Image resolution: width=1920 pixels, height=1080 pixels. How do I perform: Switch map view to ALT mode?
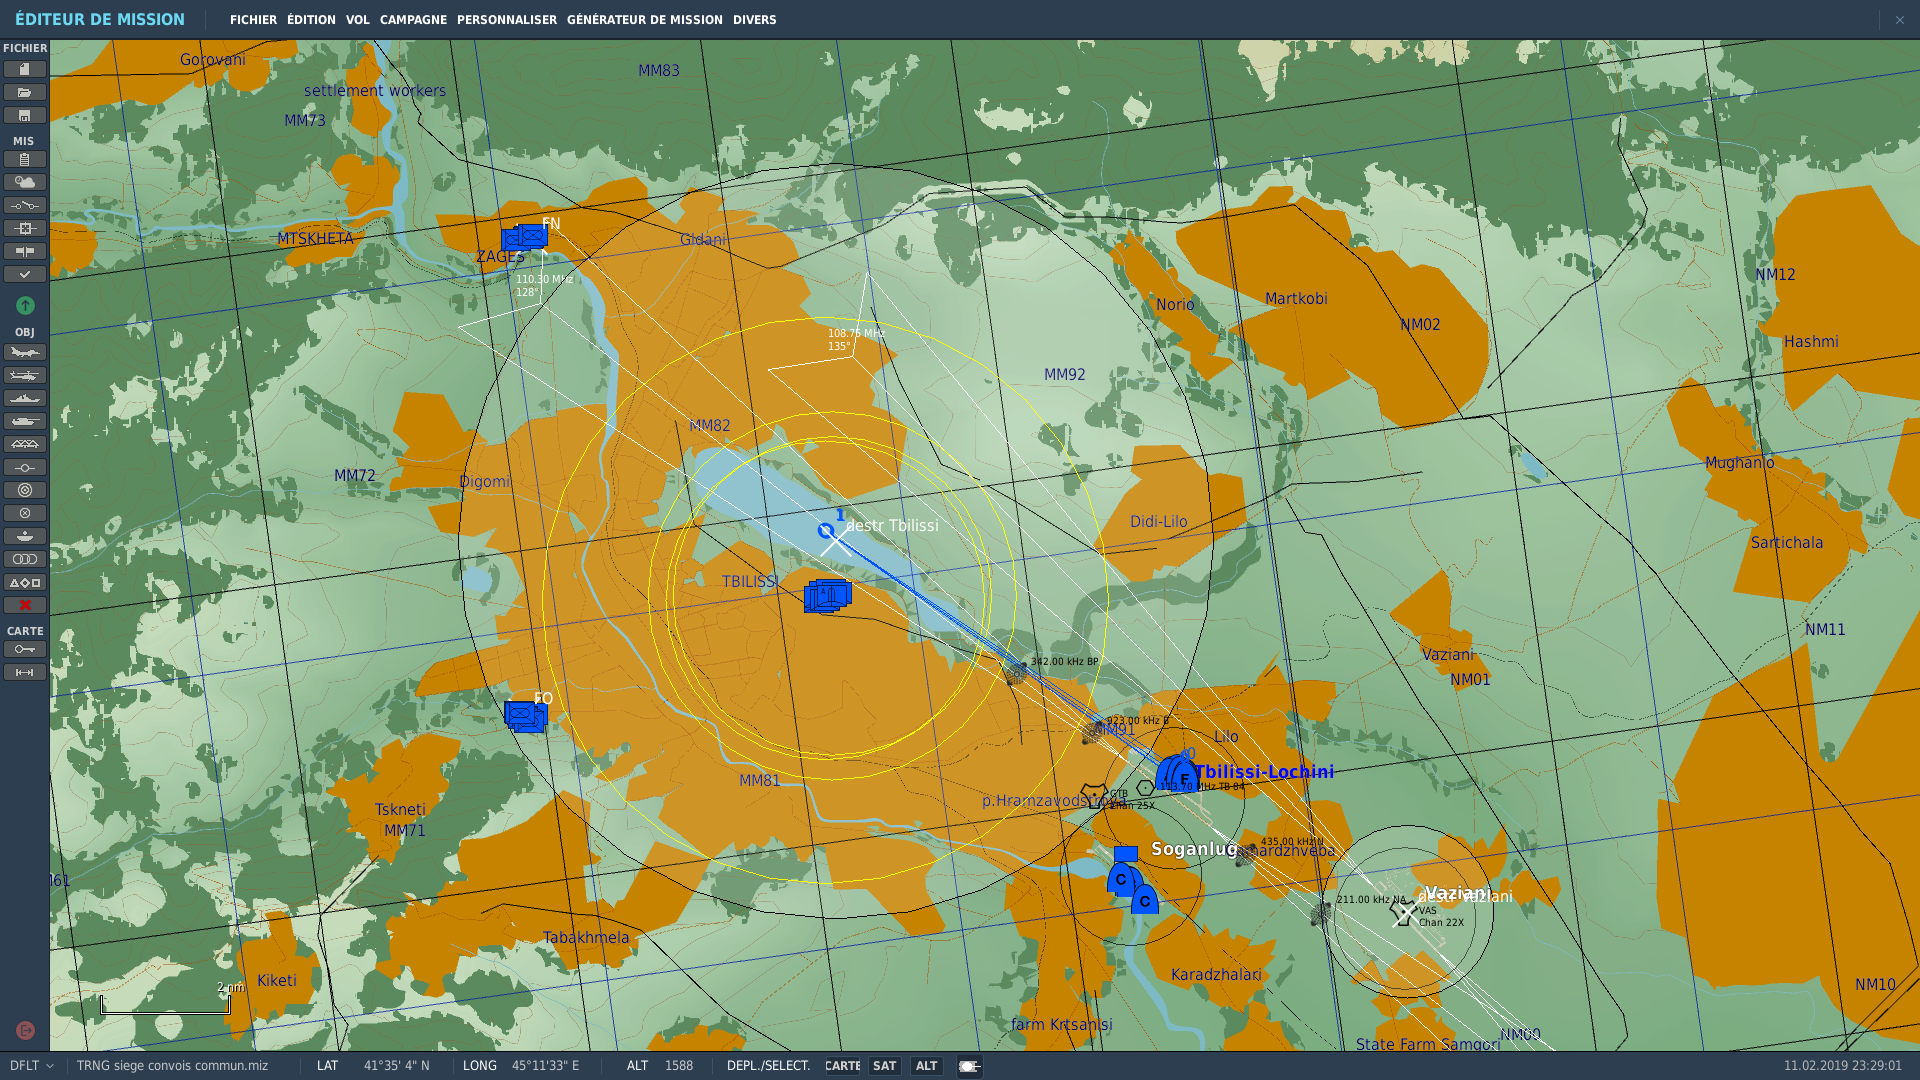(927, 1066)
